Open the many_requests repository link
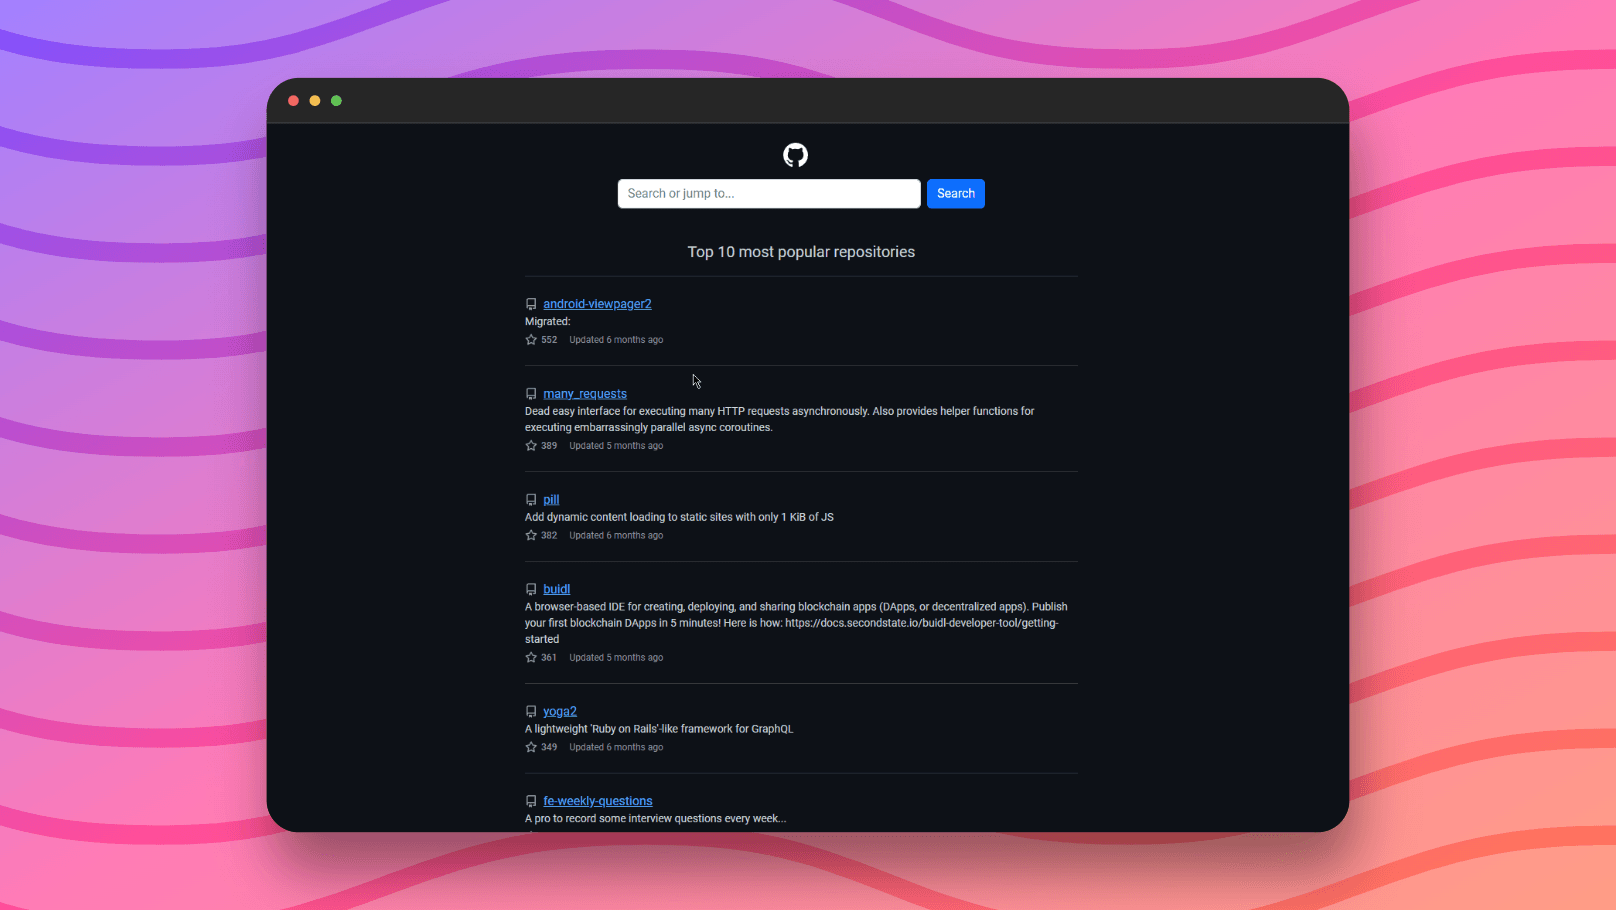Viewport: 1616px width, 910px height. click(x=585, y=394)
